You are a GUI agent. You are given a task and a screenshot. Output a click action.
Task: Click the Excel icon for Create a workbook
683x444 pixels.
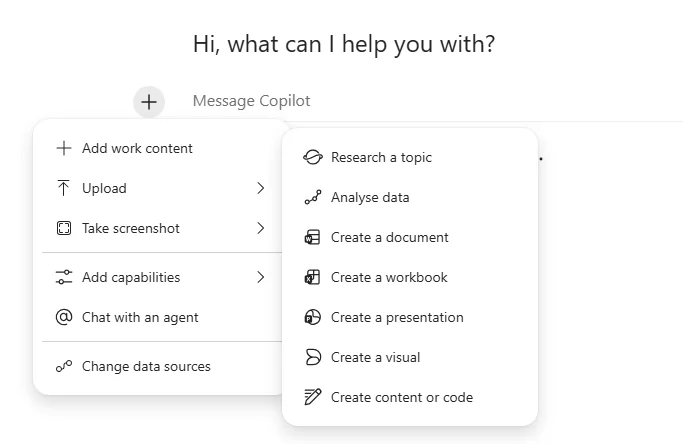(312, 277)
